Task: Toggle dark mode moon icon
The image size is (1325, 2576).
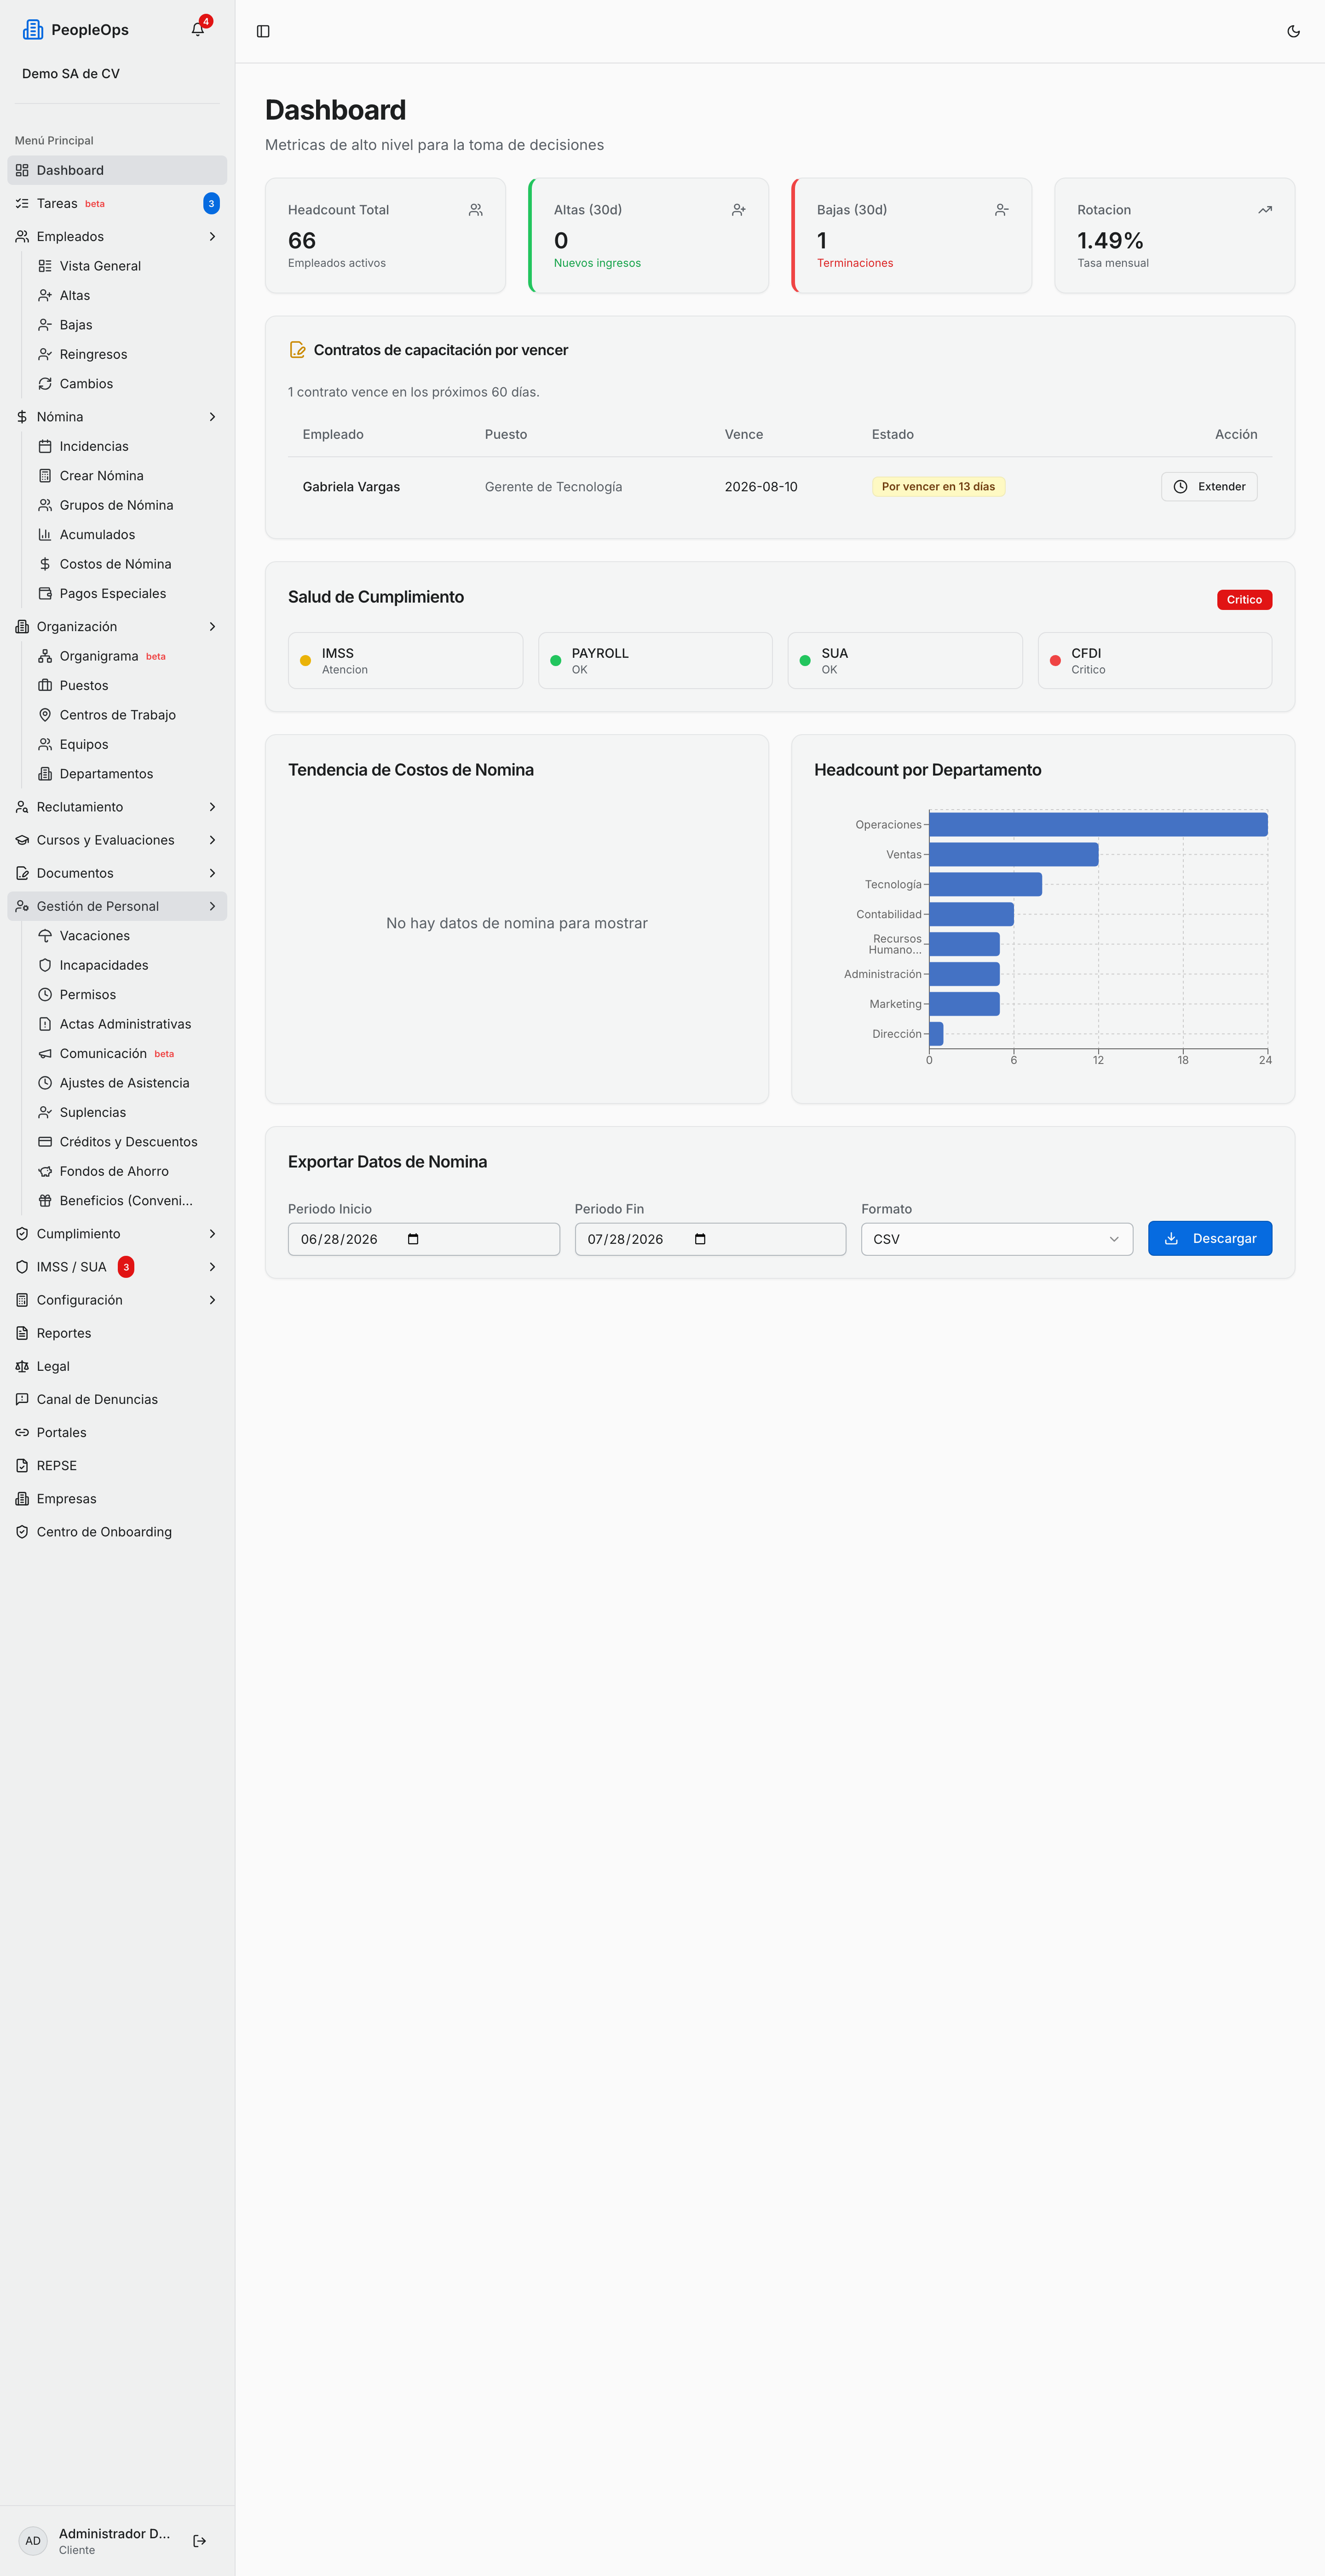Action: point(1293,31)
